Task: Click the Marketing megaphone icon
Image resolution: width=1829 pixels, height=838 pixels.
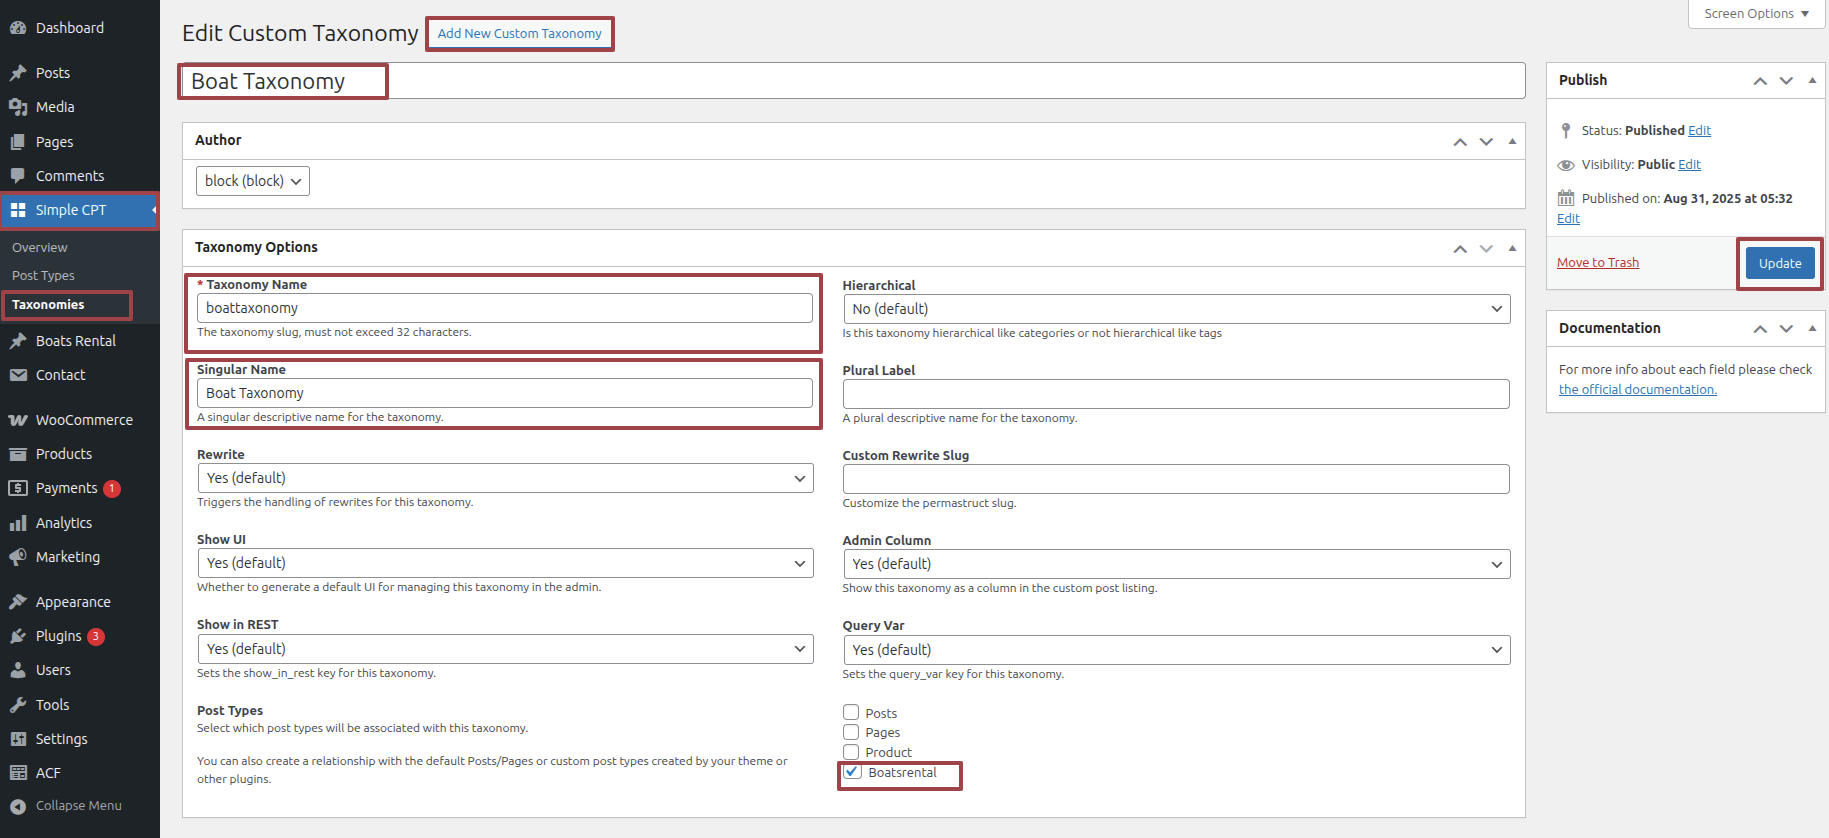Action: [18, 557]
